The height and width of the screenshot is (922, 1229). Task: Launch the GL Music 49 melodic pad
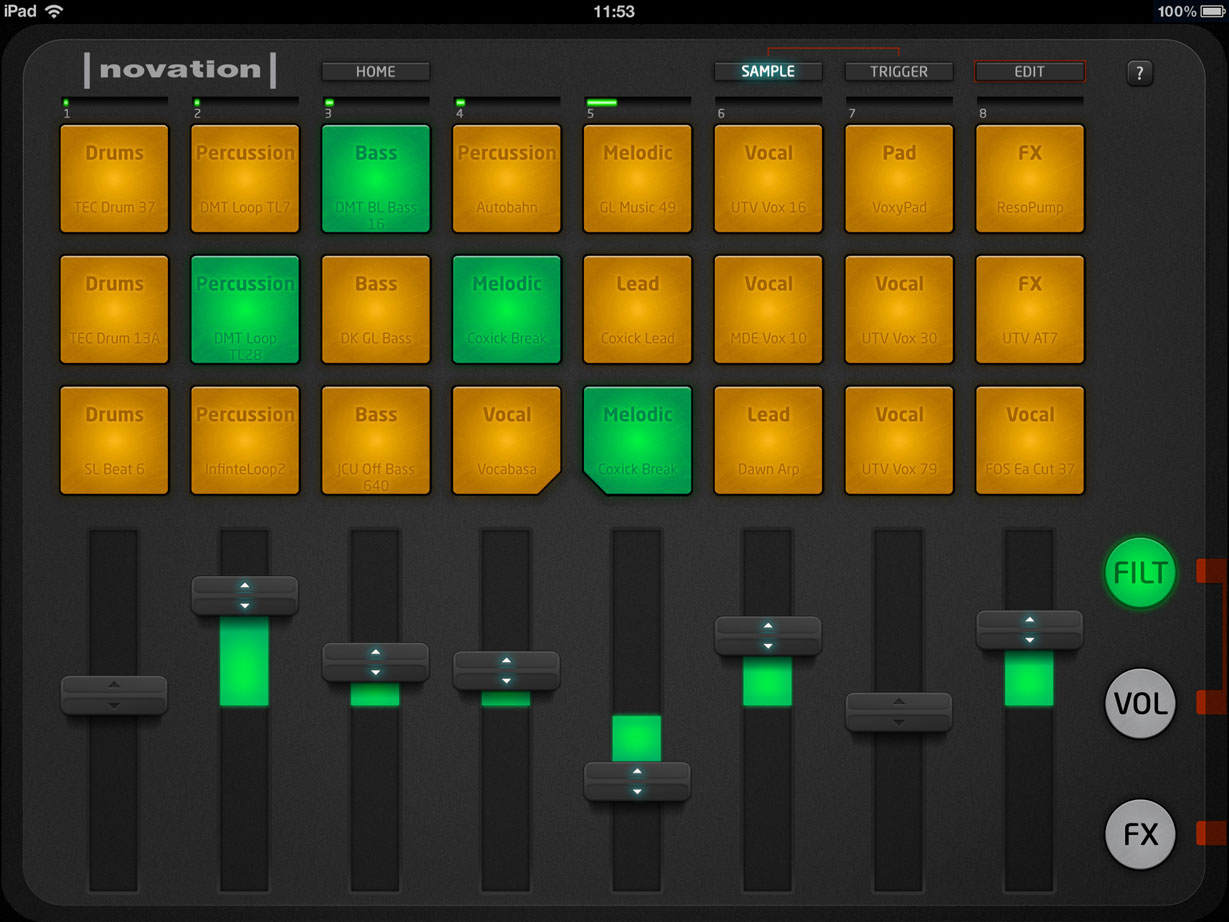[637, 178]
